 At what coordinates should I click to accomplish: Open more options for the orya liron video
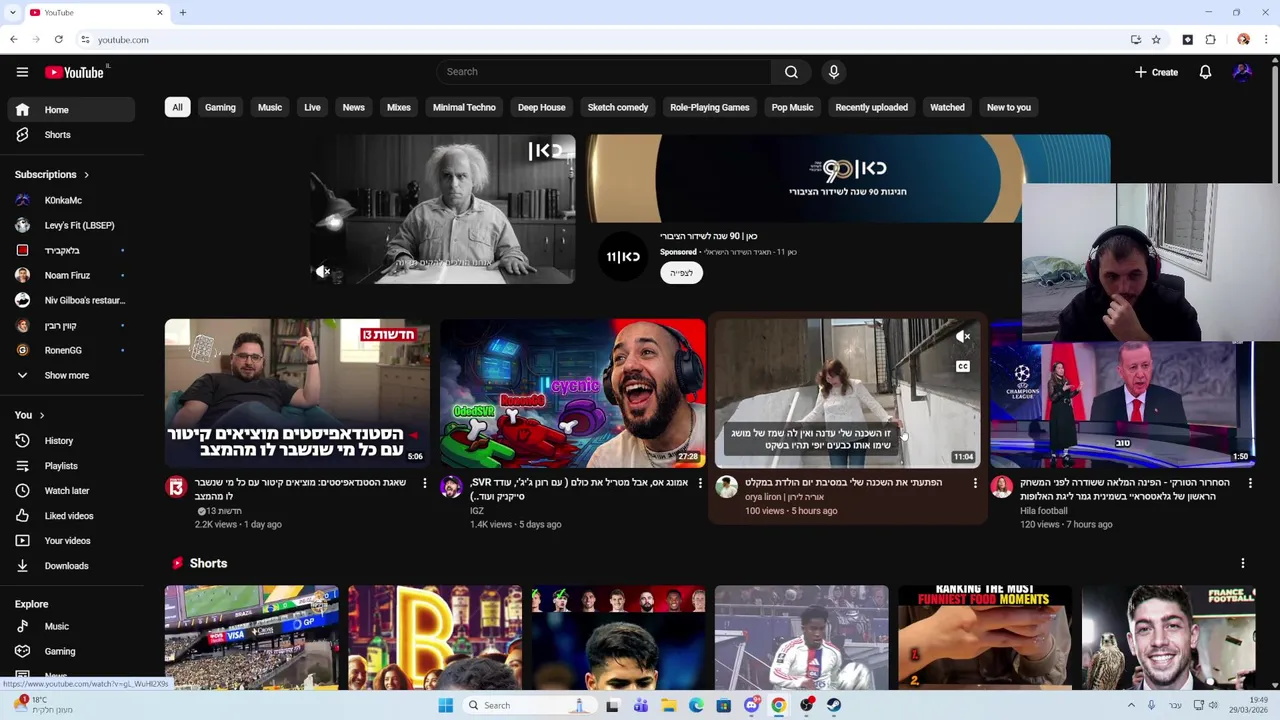(975, 484)
